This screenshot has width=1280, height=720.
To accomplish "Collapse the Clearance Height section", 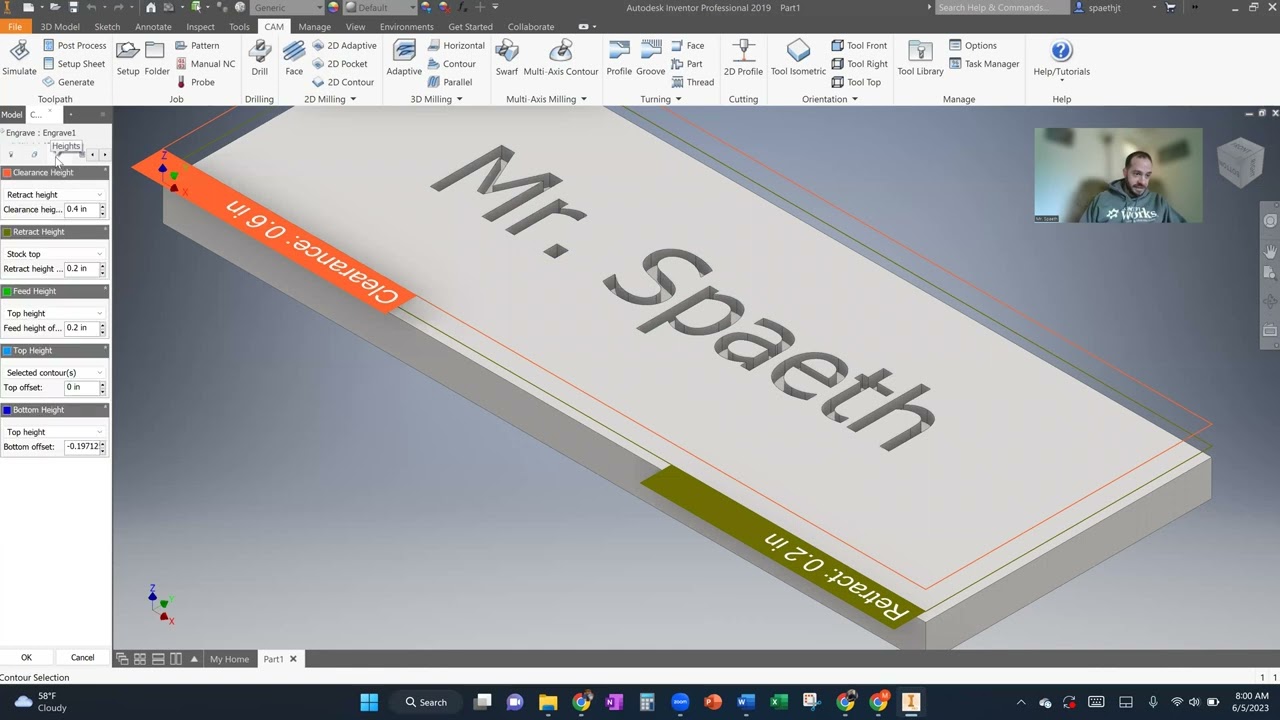I will point(105,172).
